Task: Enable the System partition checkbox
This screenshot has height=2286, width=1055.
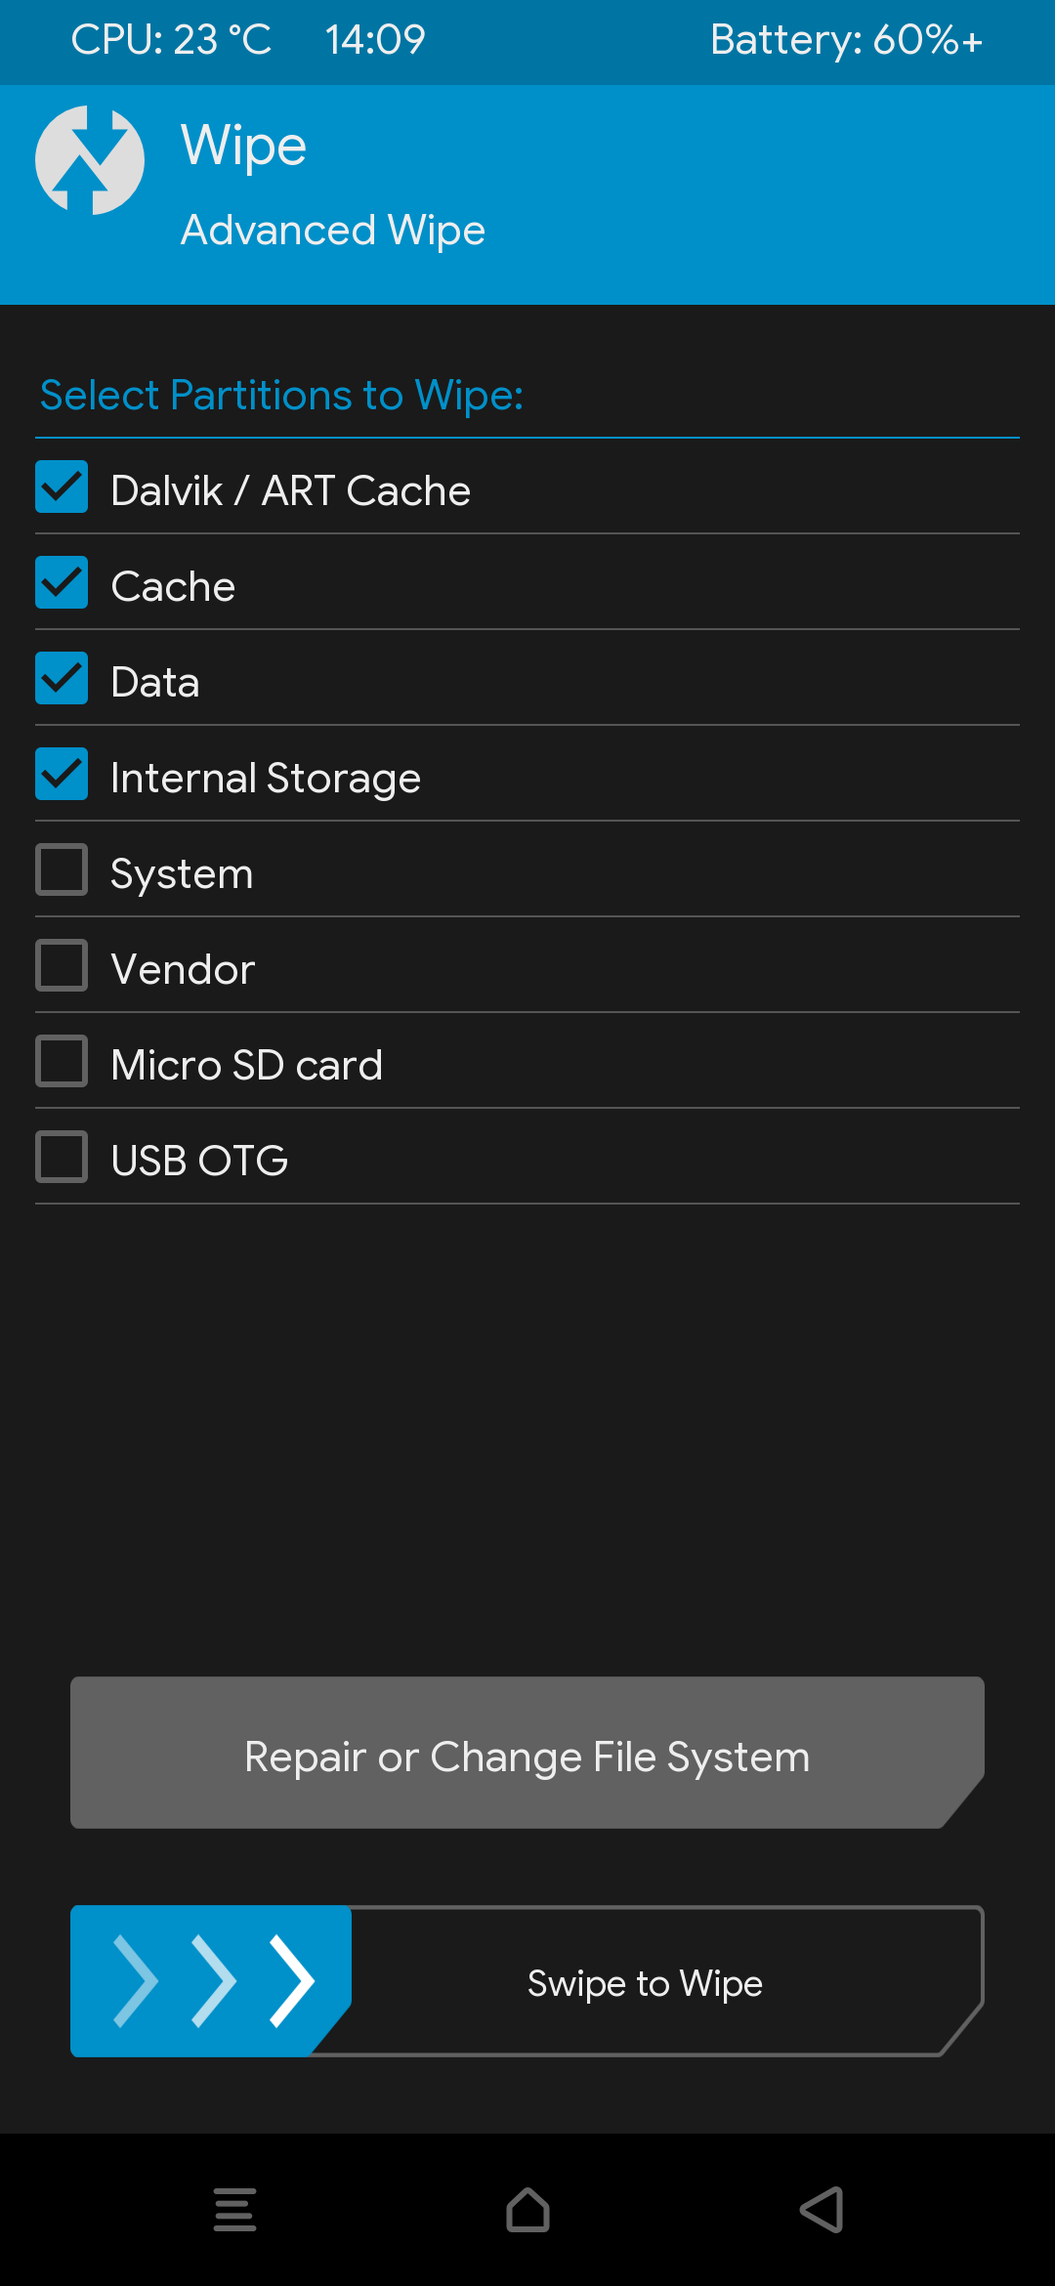Action: point(62,870)
